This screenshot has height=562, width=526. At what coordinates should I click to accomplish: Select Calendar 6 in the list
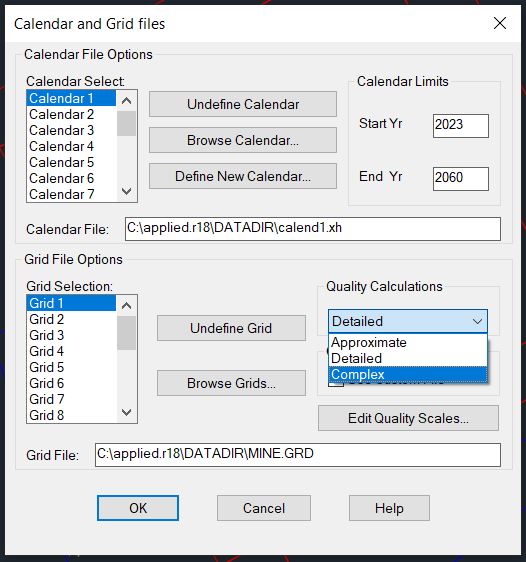pyautogui.click(x=71, y=178)
